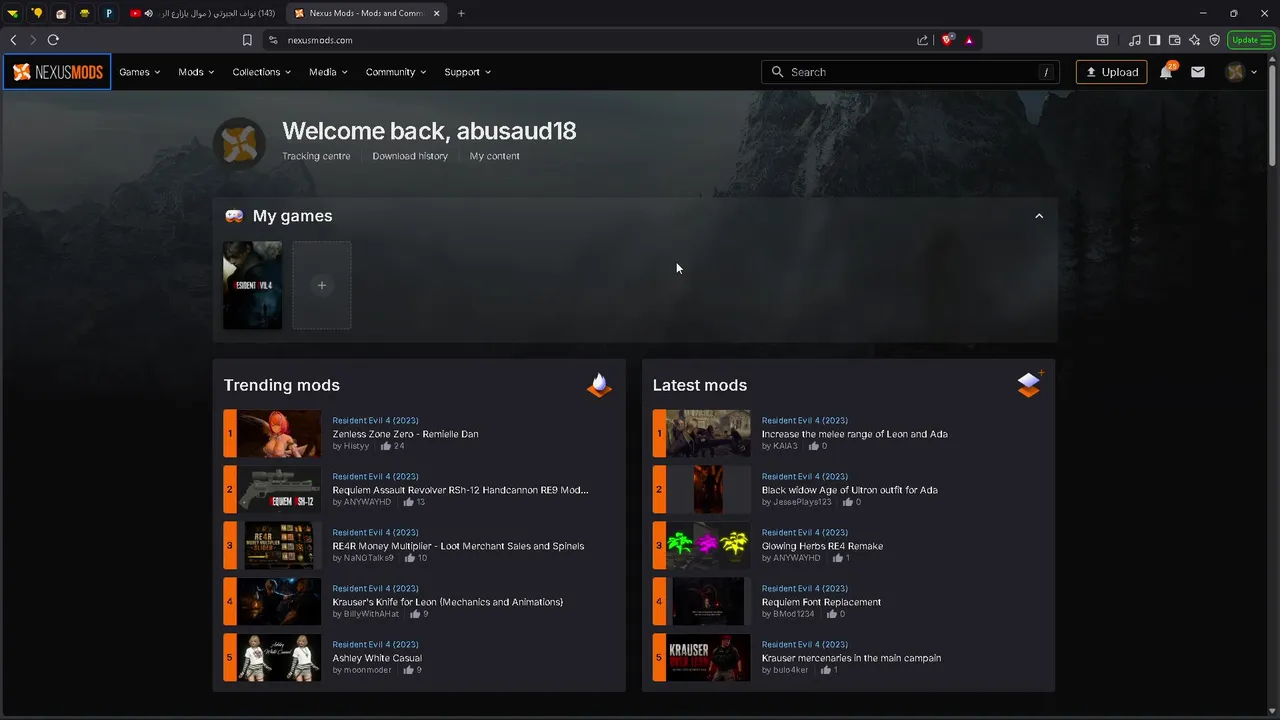Add a game with the plus tile
Screen dimensions: 1280x720
click(321, 285)
